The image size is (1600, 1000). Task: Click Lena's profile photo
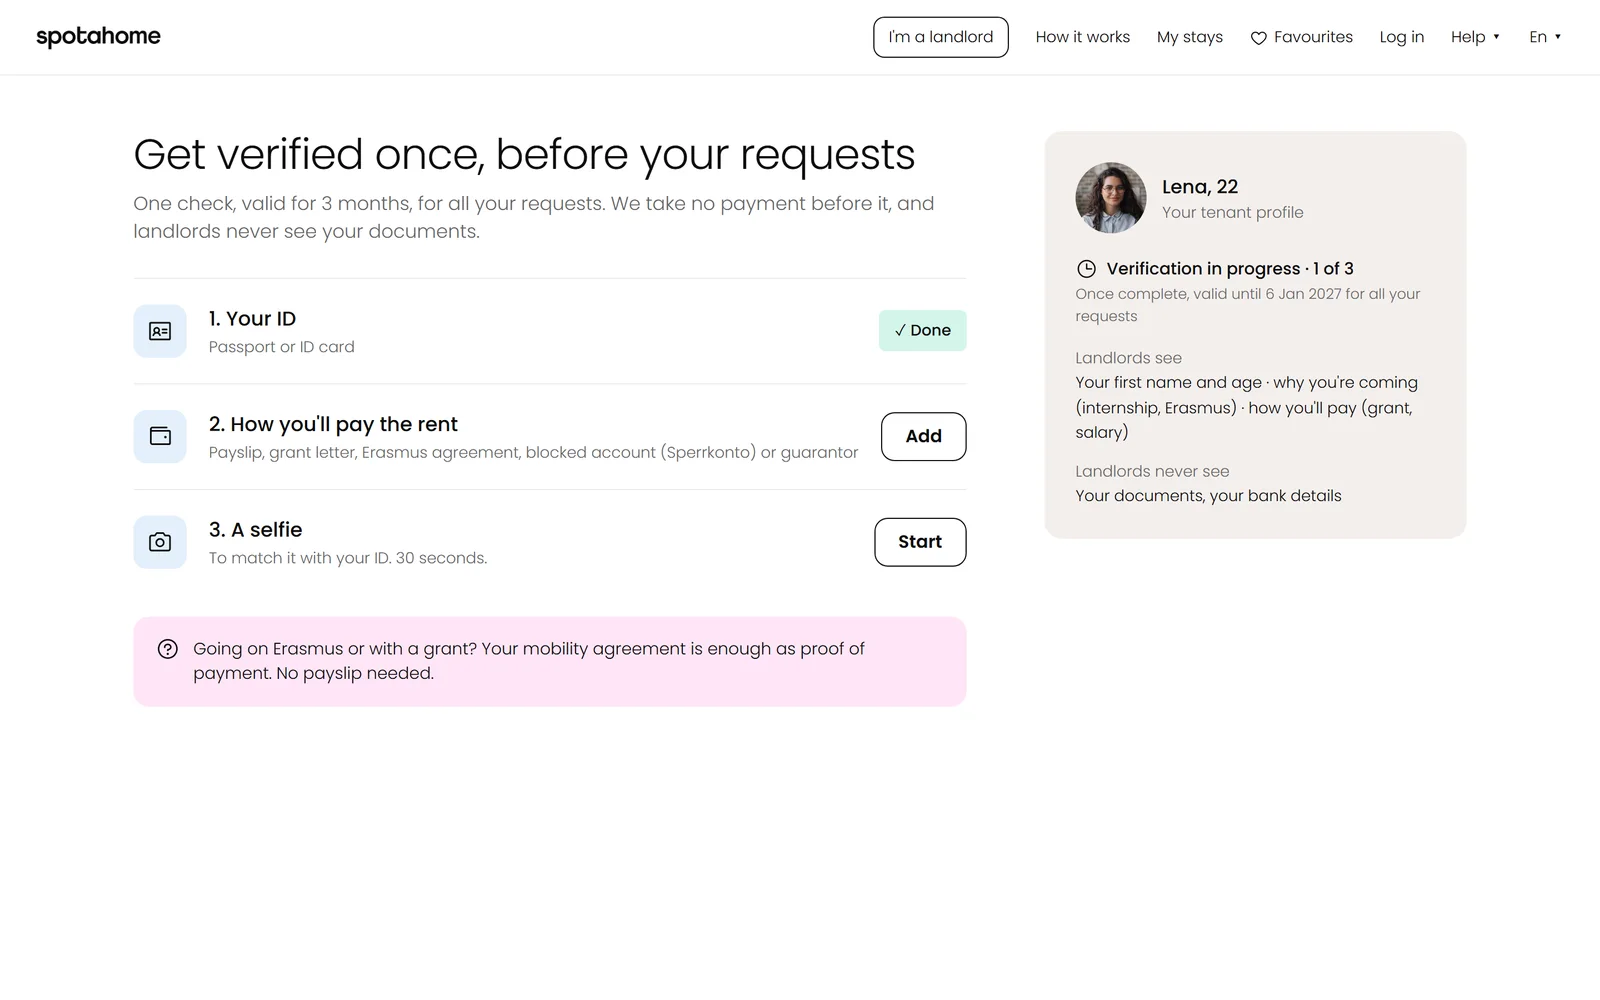pyautogui.click(x=1111, y=198)
